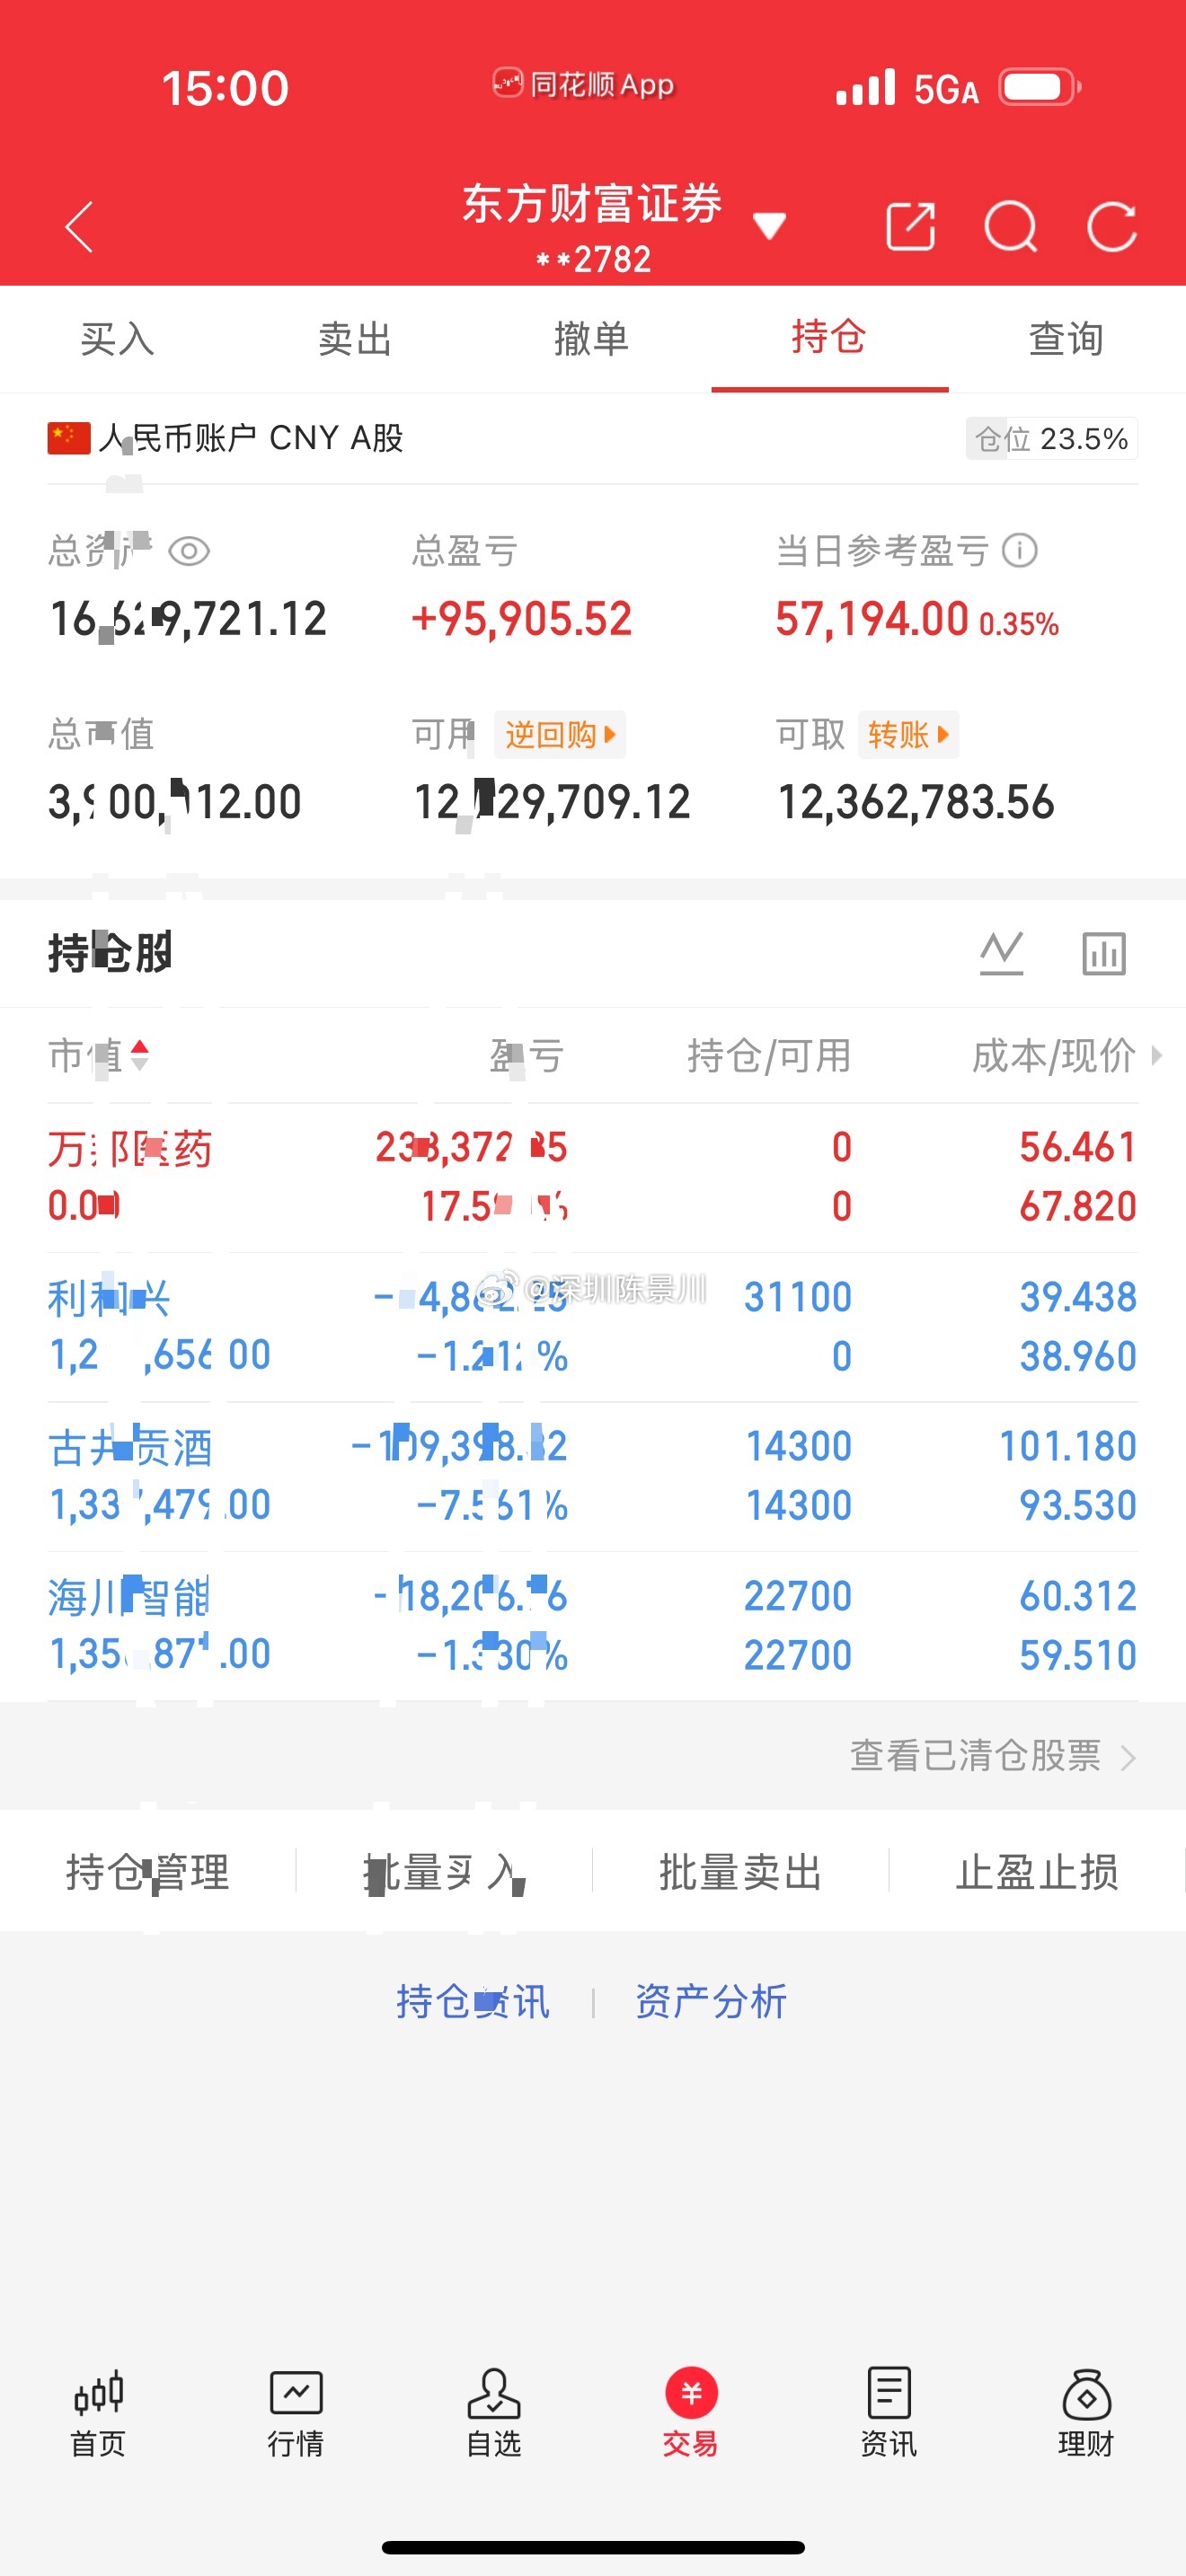Tap 批量买入
The height and width of the screenshot is (2576, 1186).
[x=444, y=1871]
